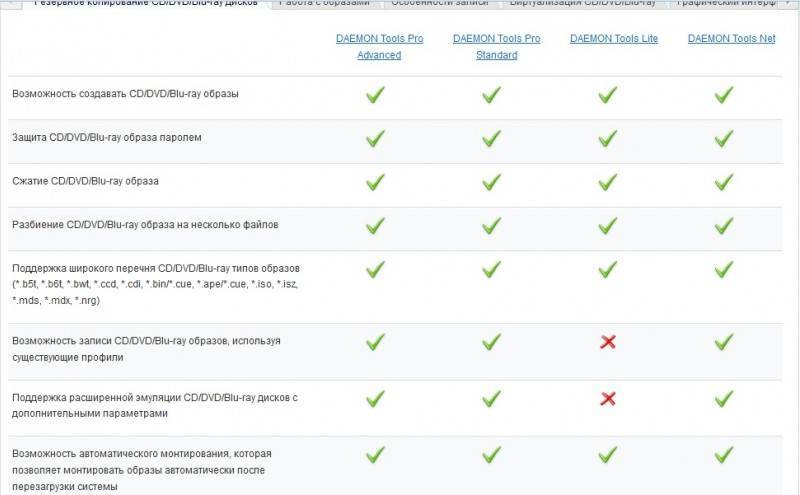
Task: Click the left tab scroll arrow
Action: coord(11,3)
